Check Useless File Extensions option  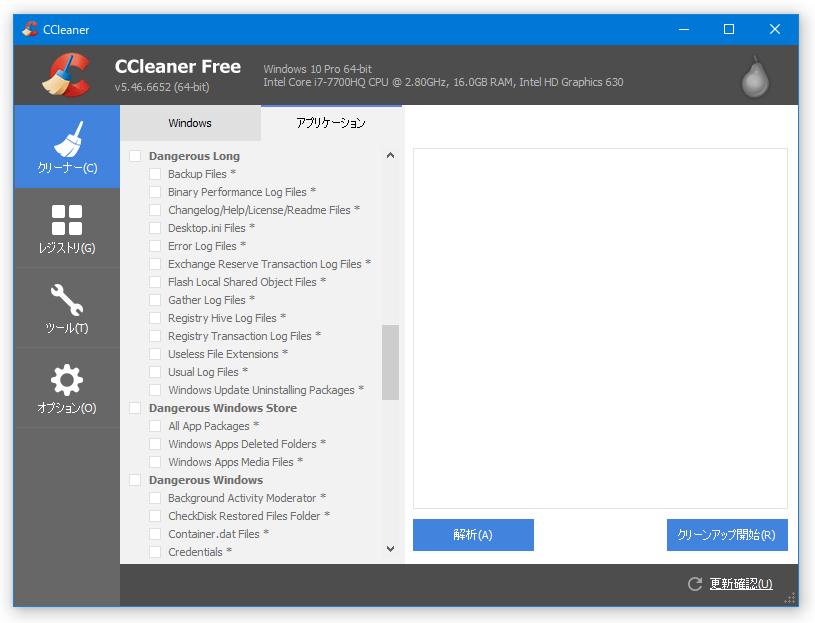coord(155,354)
